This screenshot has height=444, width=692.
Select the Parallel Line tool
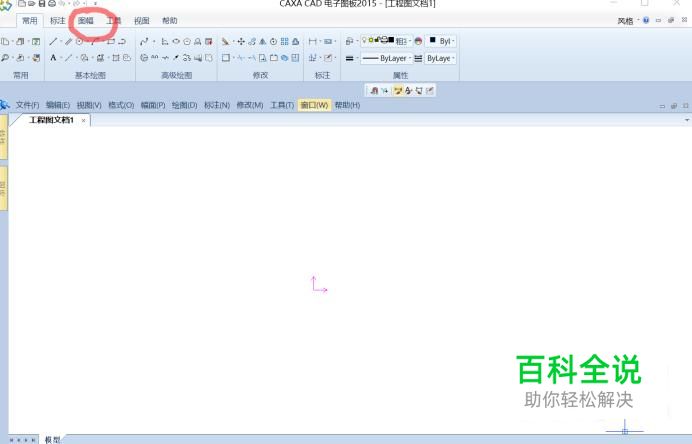tap(68, 41)
